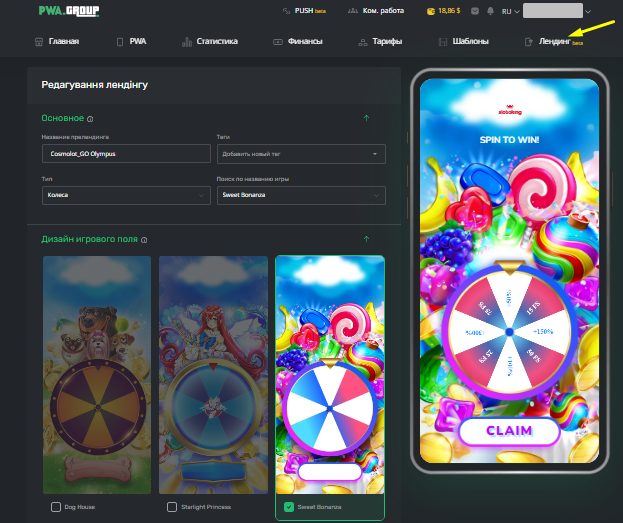Click the Starlight Princess label text
Screen dimensions: 623x523
206,507
